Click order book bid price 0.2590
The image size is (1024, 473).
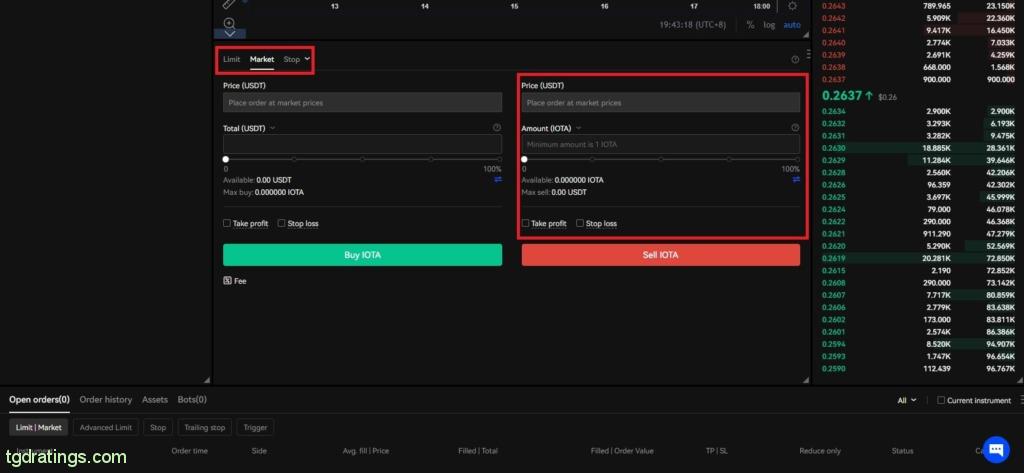(833, 369)
